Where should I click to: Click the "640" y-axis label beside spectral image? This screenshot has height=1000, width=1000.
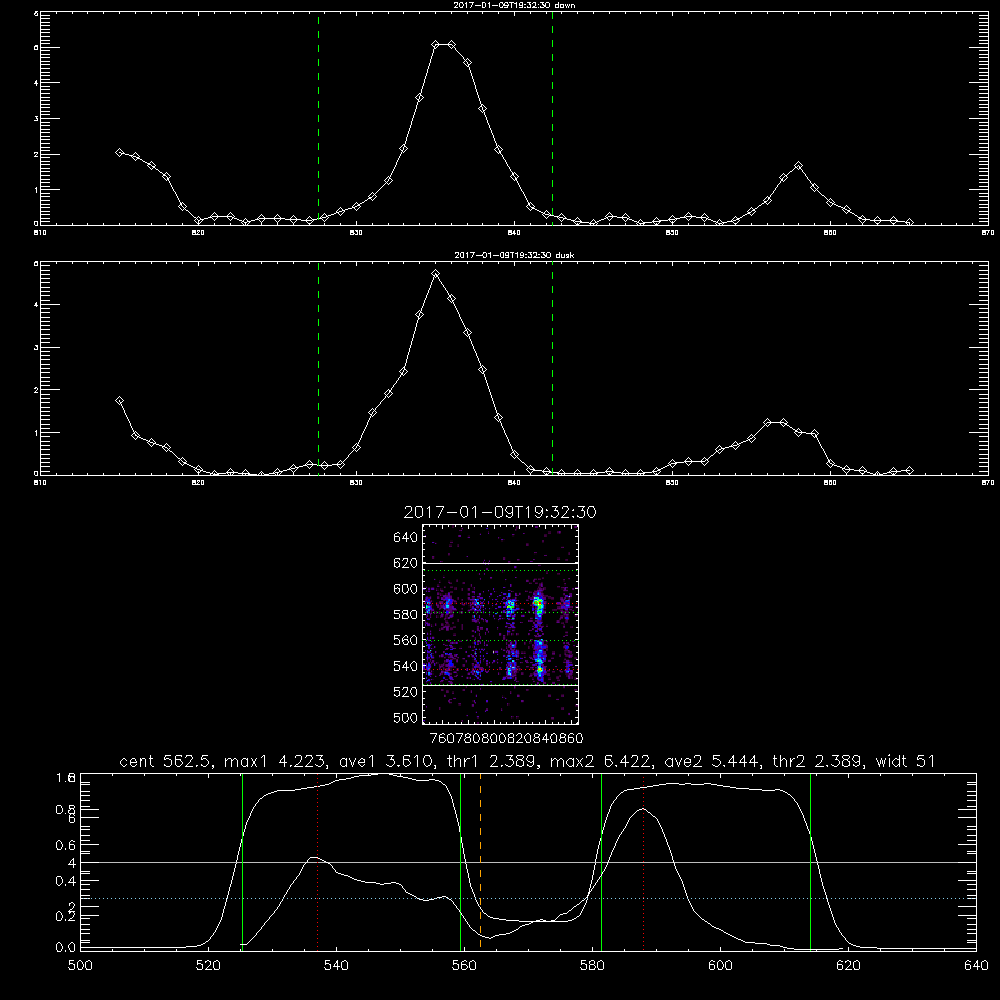coord(406,538)
